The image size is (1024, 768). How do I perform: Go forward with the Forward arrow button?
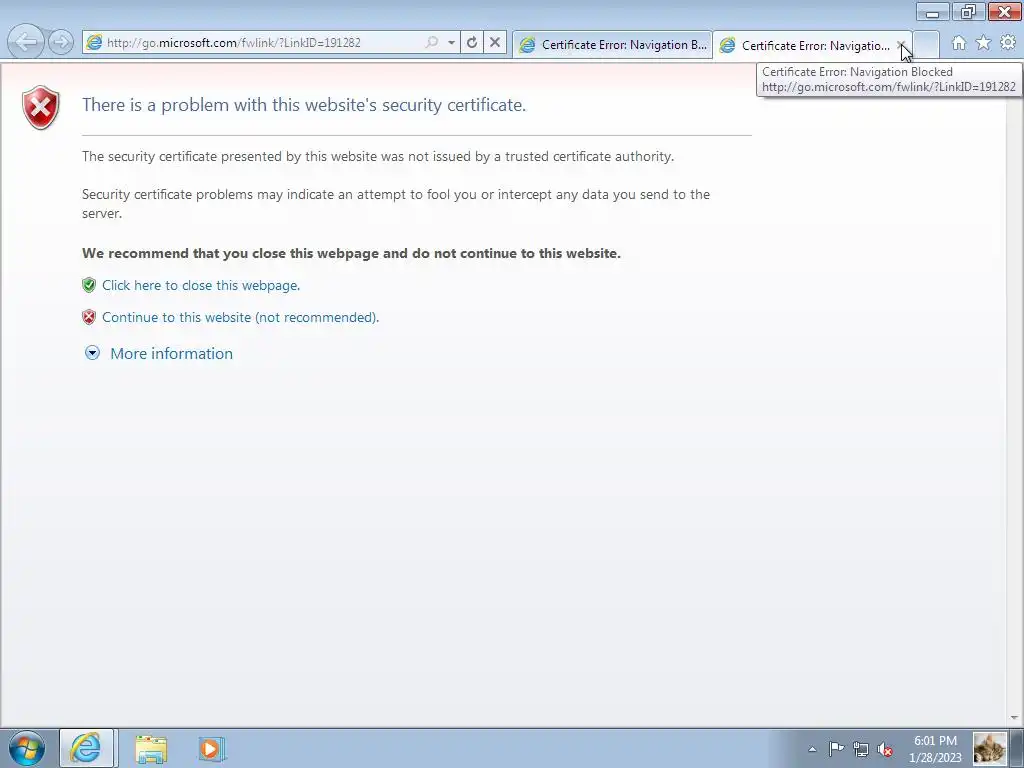61,42
